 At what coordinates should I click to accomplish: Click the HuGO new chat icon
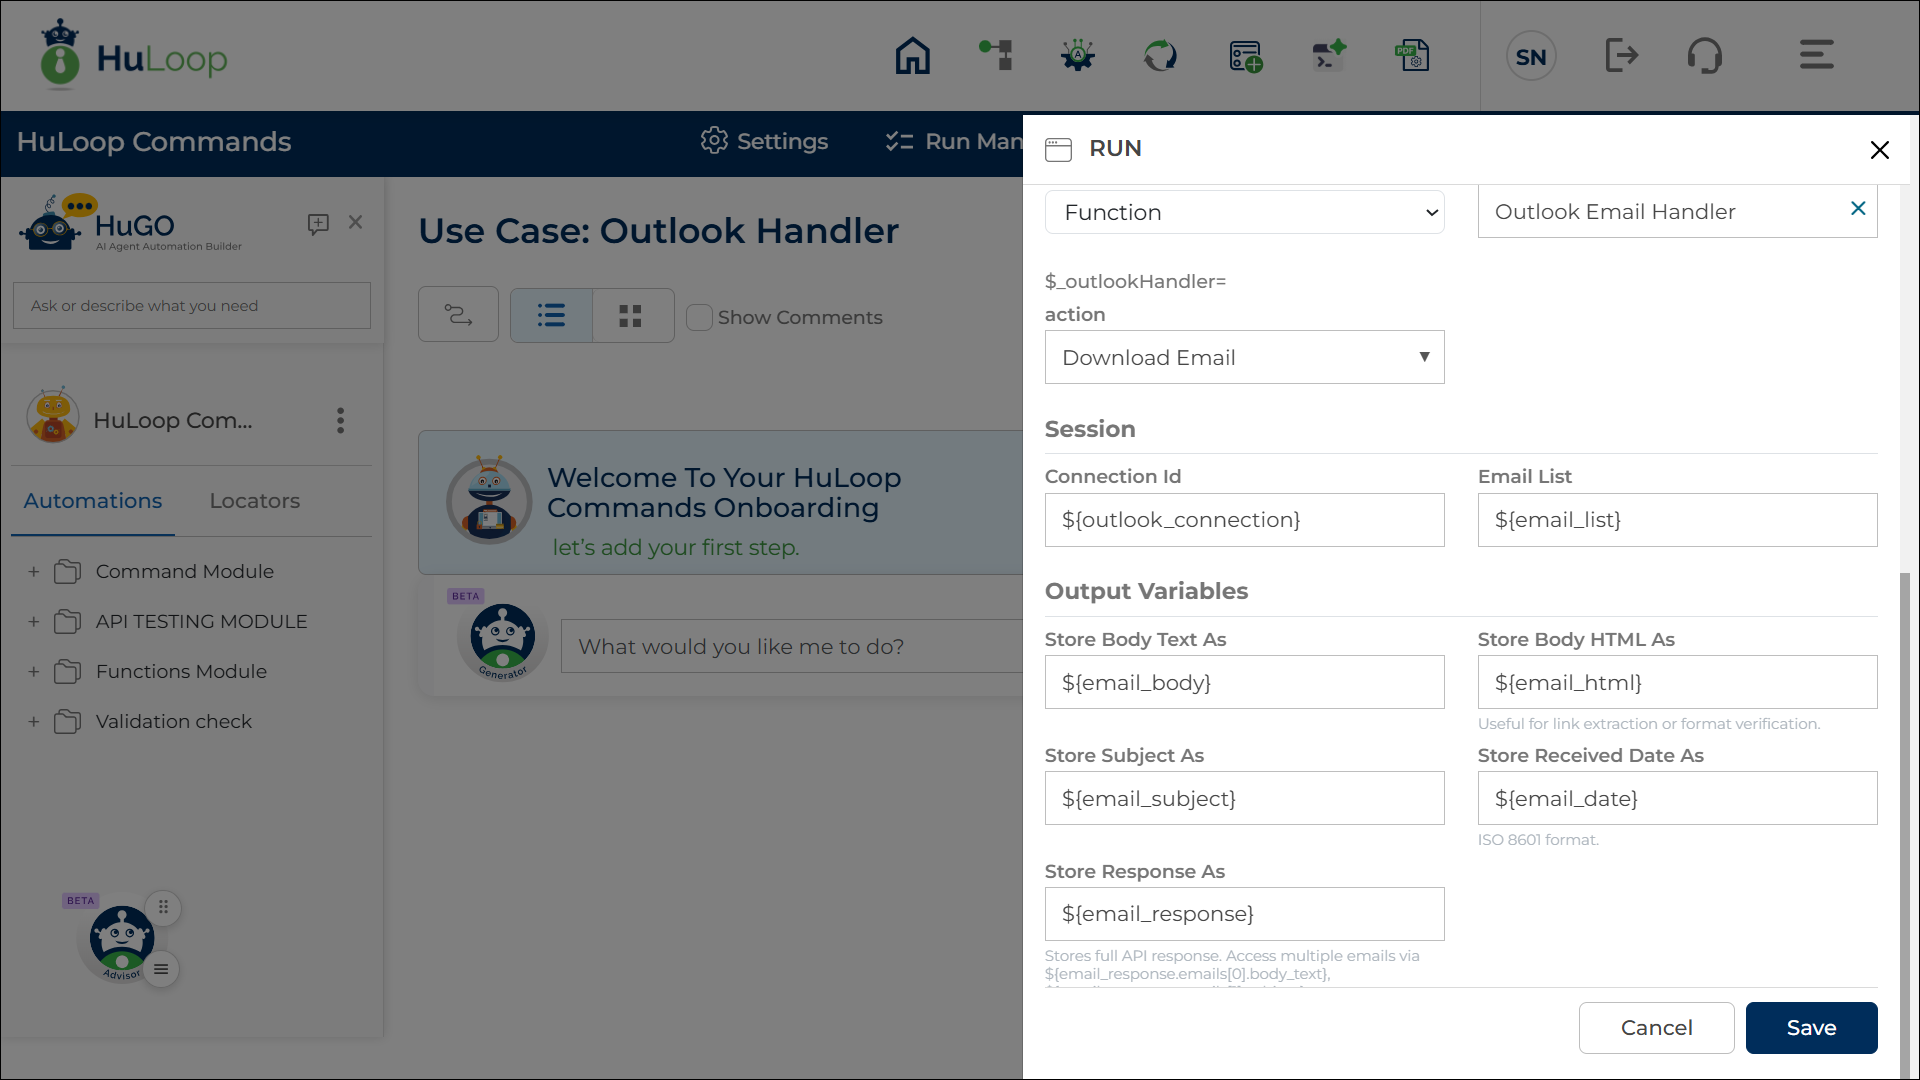[x=318, y=223]
